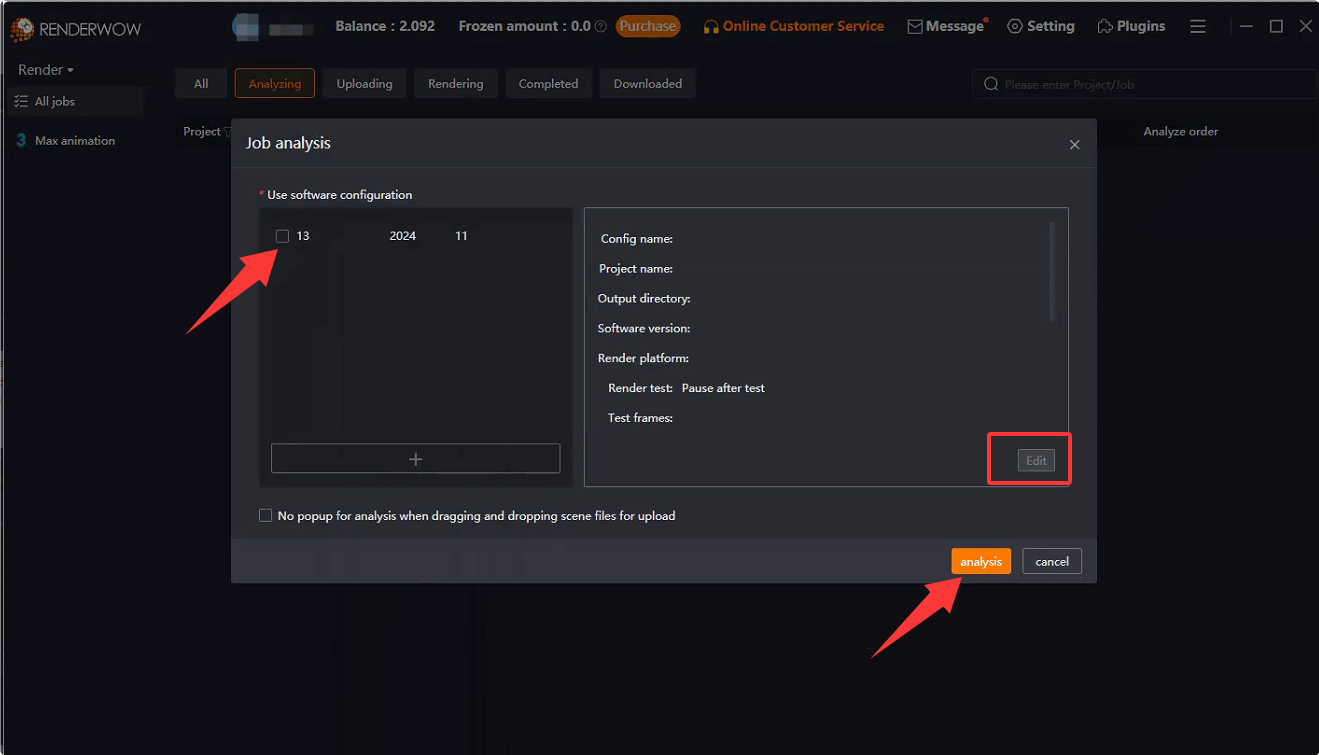Check the checkbox next to config 13
Screen dimensions: 1319x755
pos(282,235)
